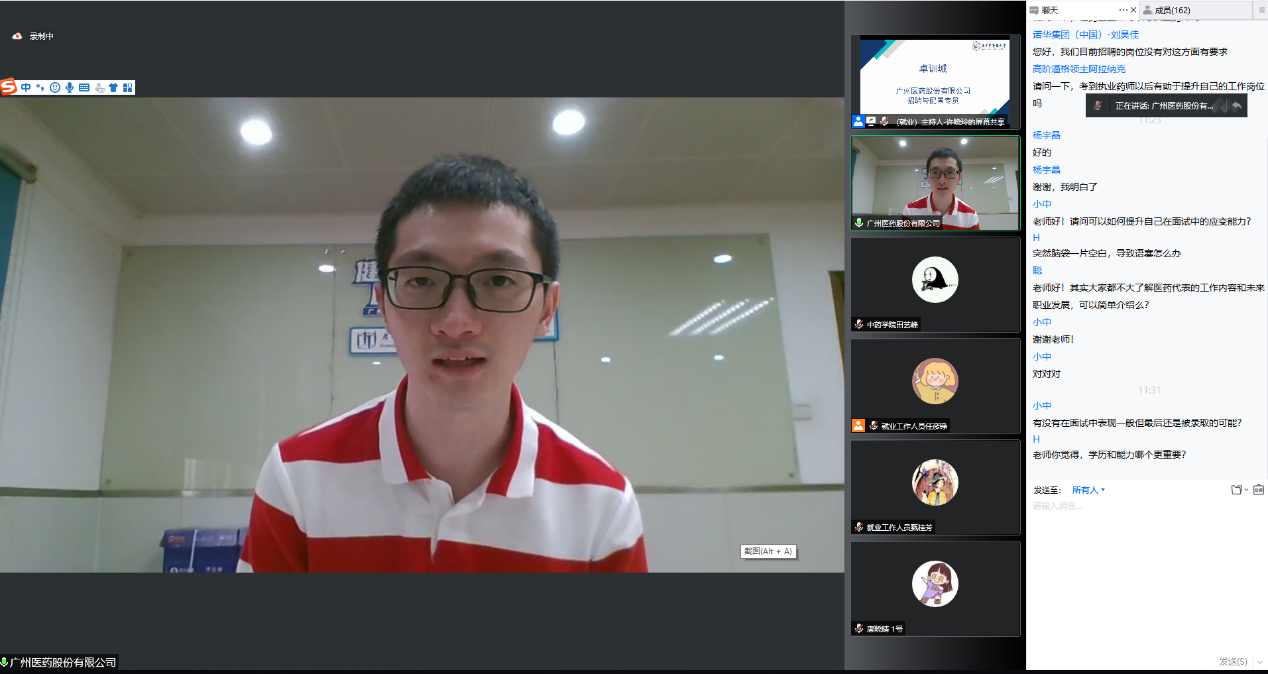The height and width of the screenshot is (674, 1268).
Task: Click the Sogou input method logo
Action: (x=9, y=88)
